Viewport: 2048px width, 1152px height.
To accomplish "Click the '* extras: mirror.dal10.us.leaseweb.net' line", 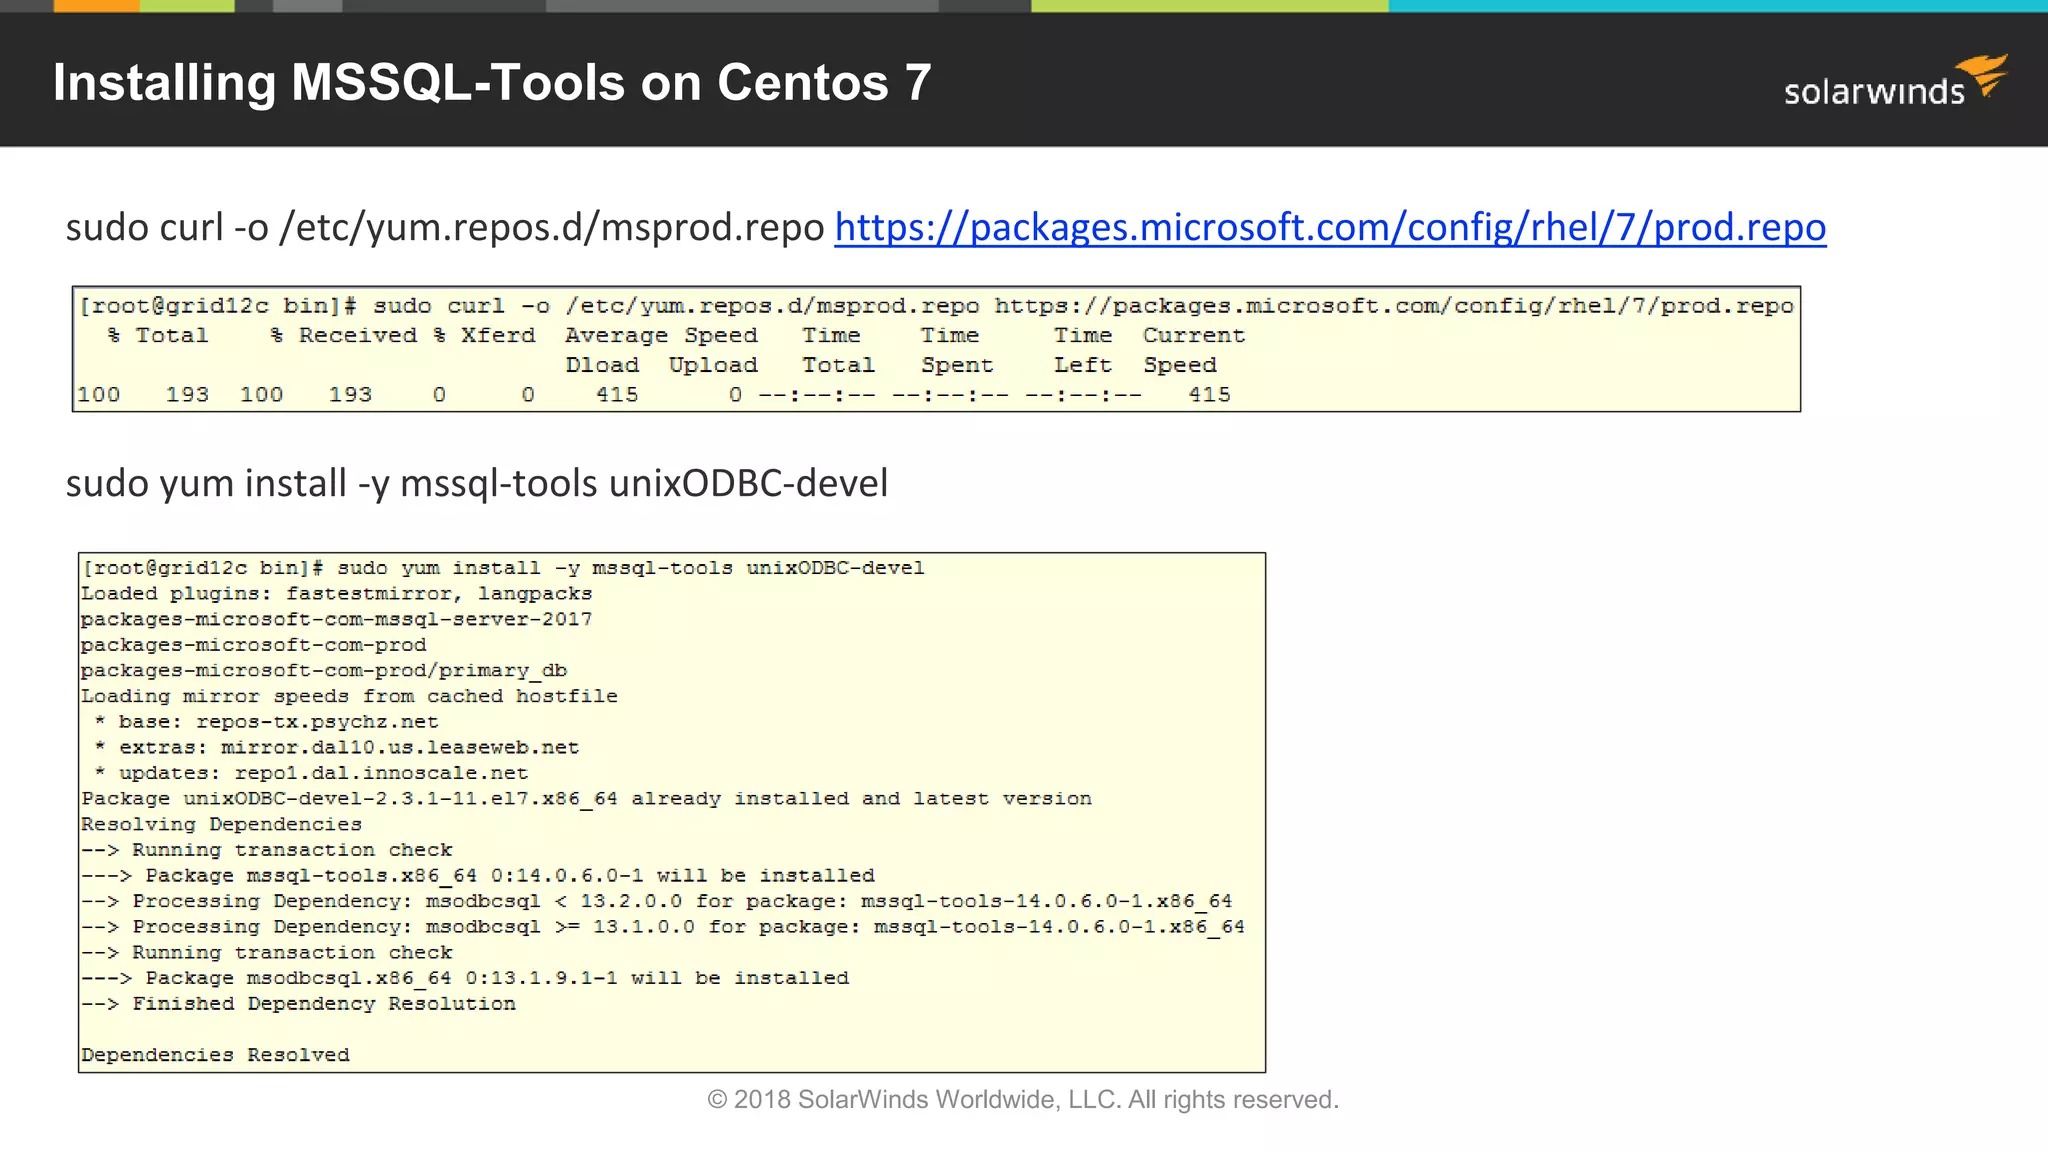I will tap(337, 748).
